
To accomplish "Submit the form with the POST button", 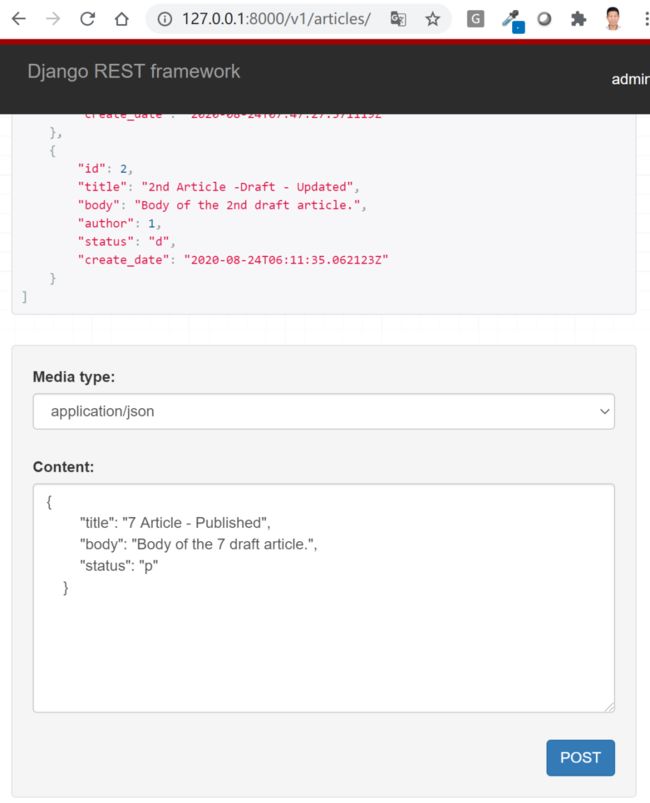I will point(580,757).
